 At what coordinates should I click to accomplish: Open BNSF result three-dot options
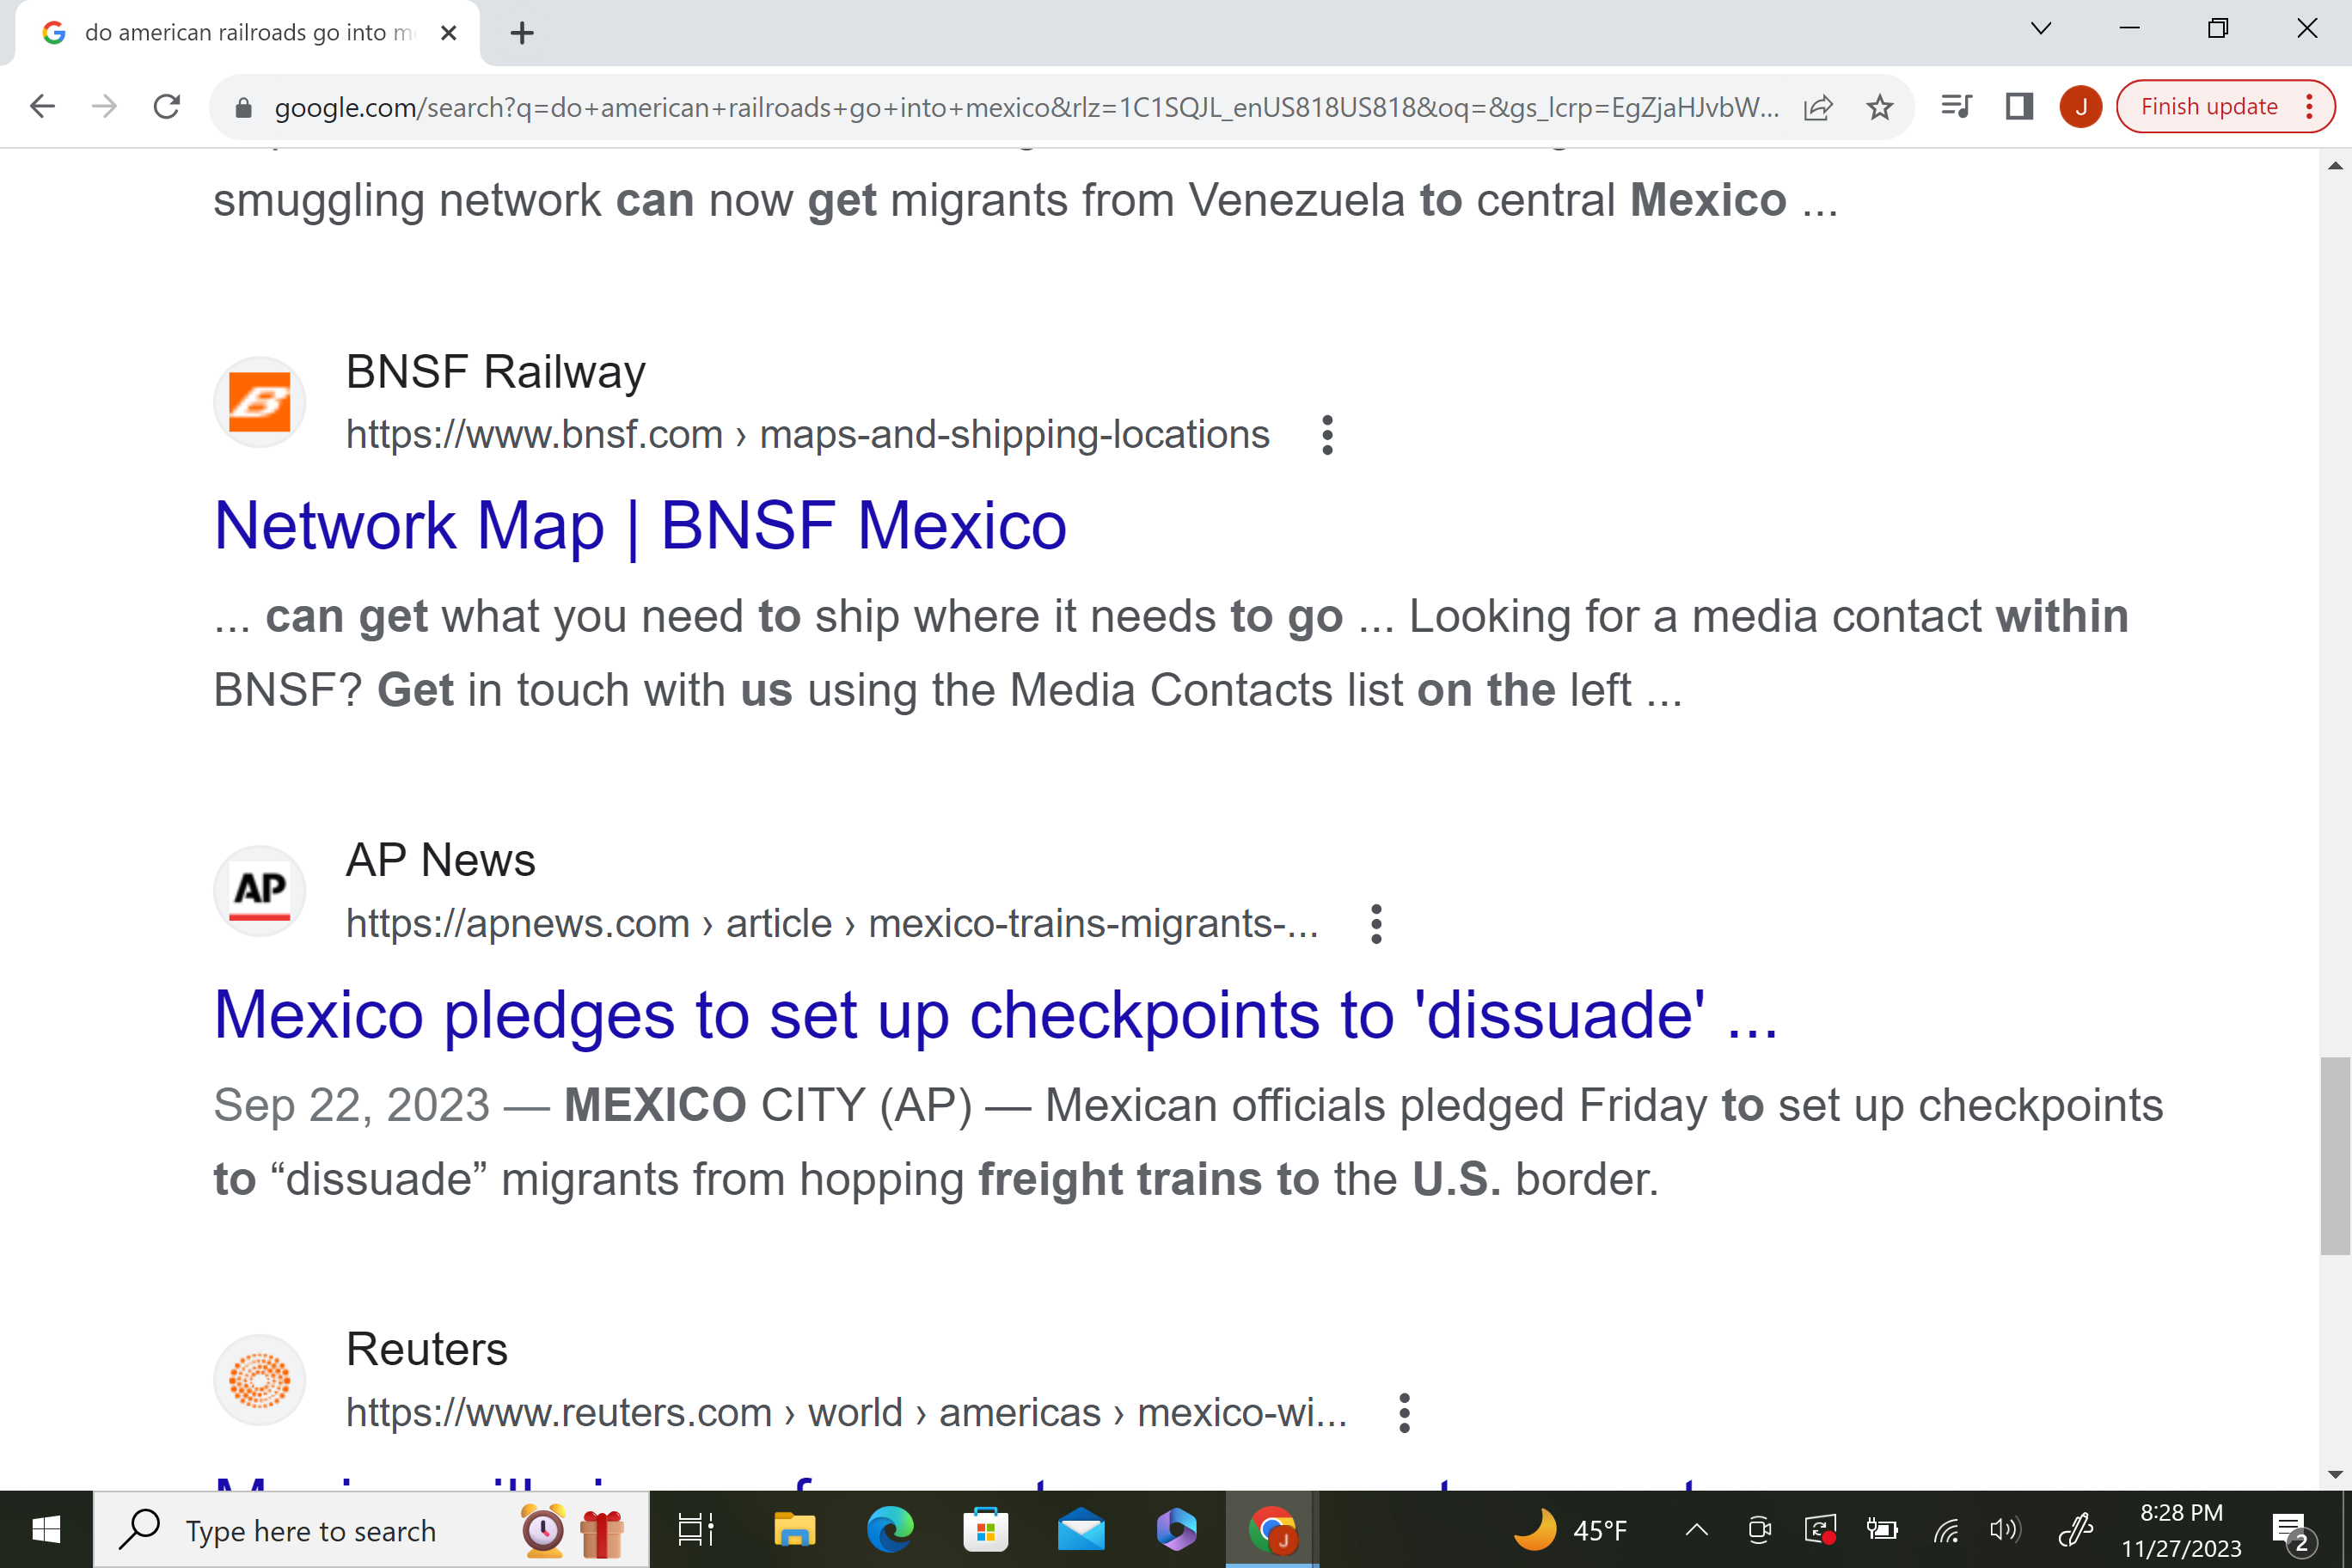click(x=1327, y=435)
